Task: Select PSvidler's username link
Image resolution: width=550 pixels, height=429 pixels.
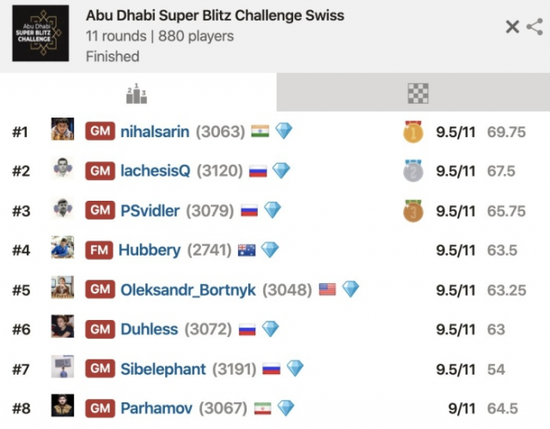Action: point(150,210)
